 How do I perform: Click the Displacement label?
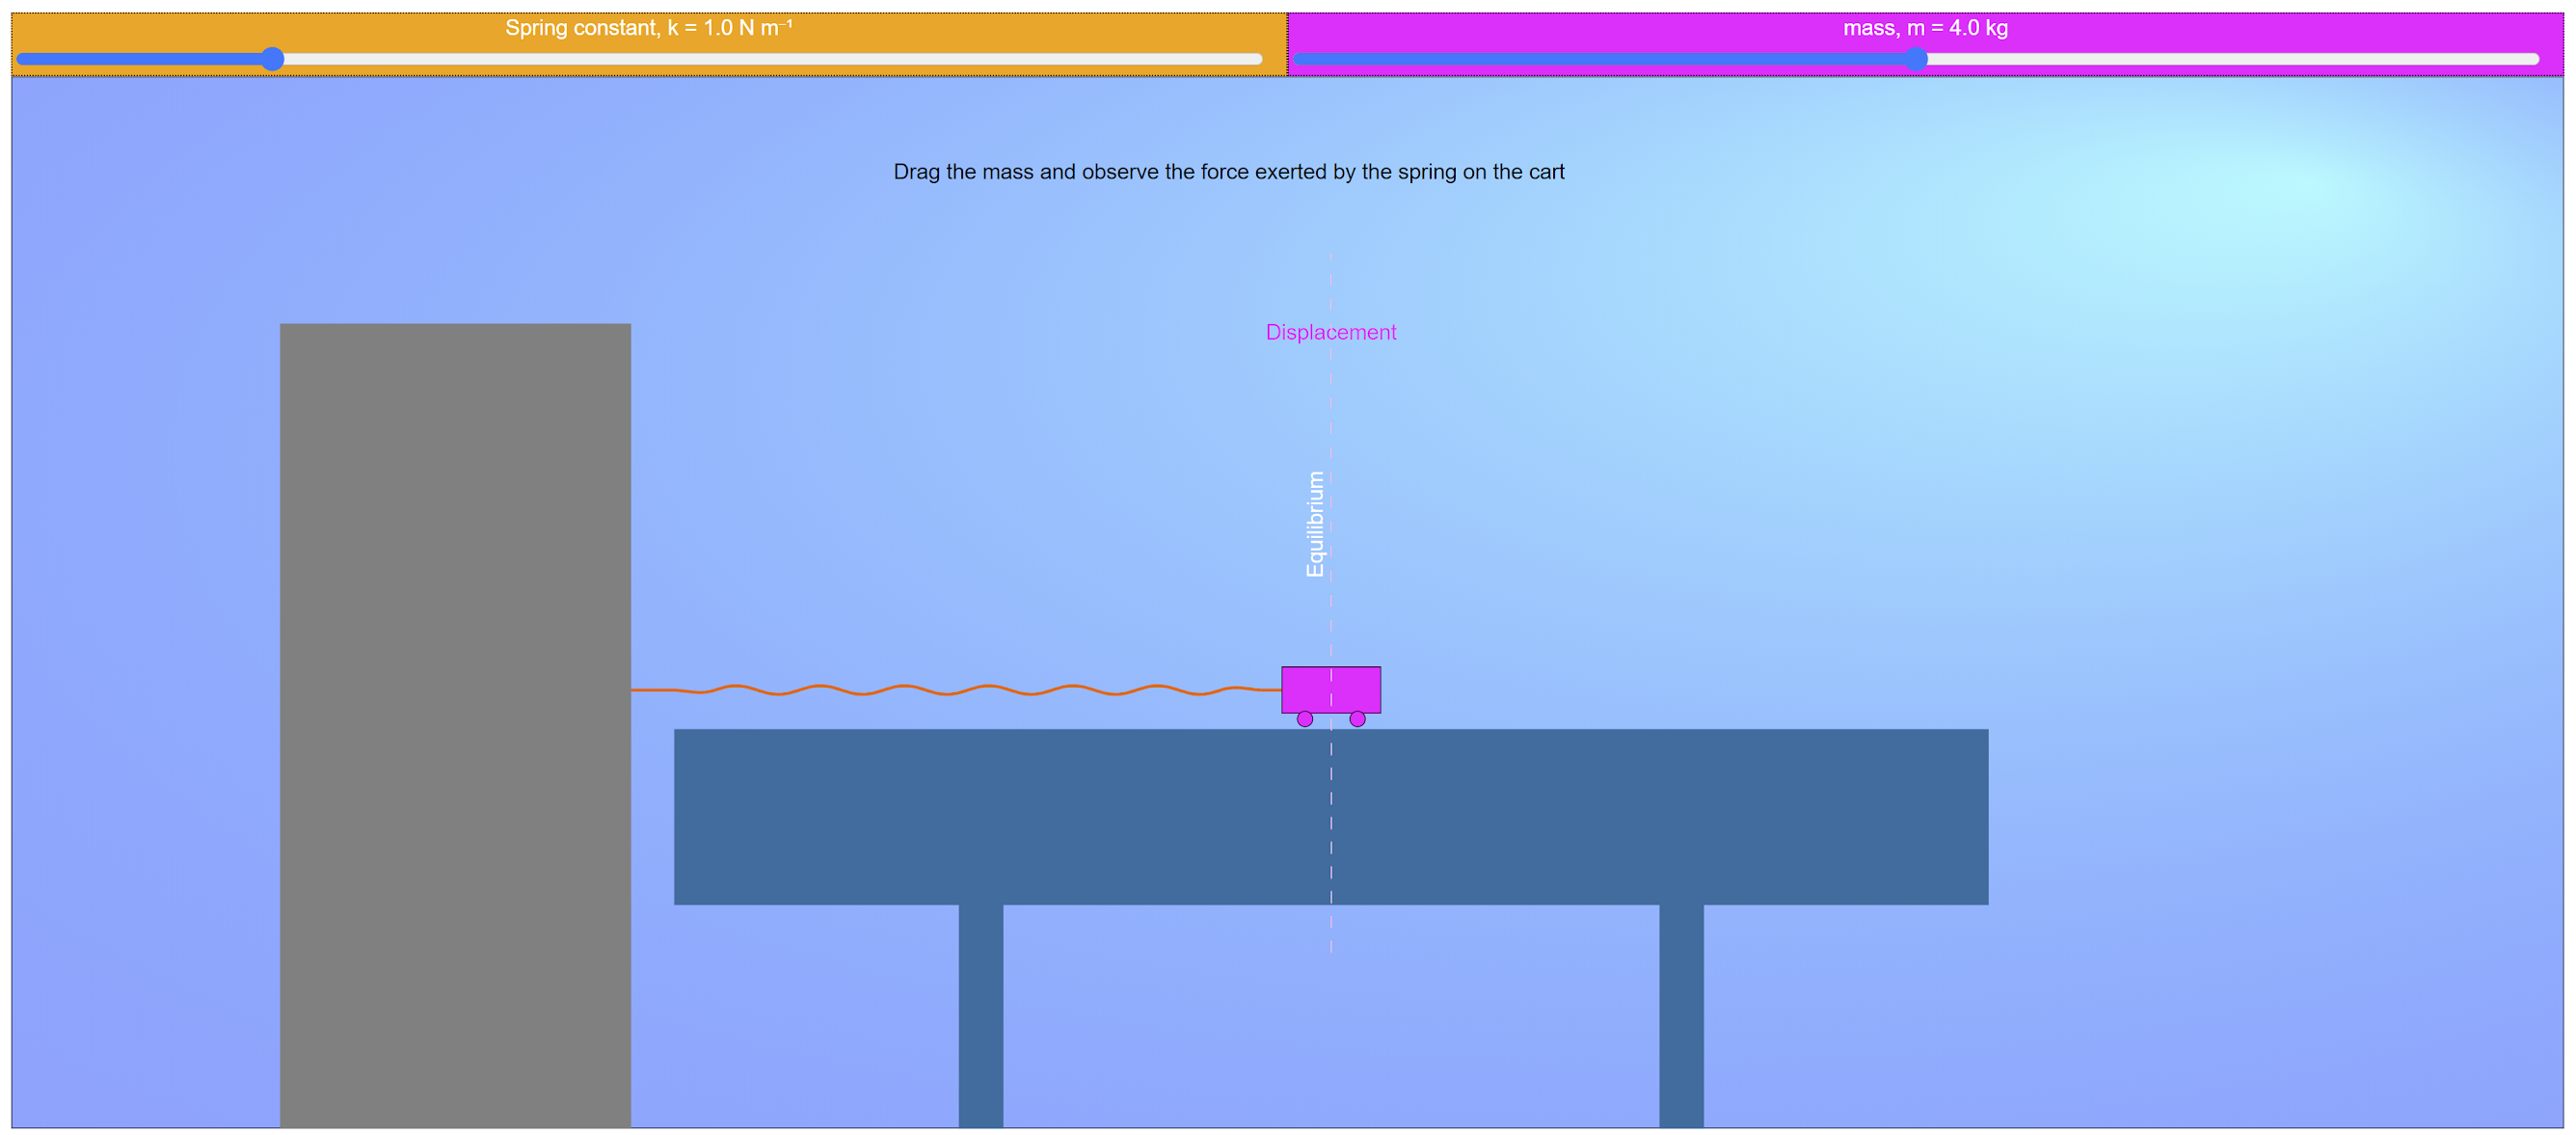point(1330,332)
